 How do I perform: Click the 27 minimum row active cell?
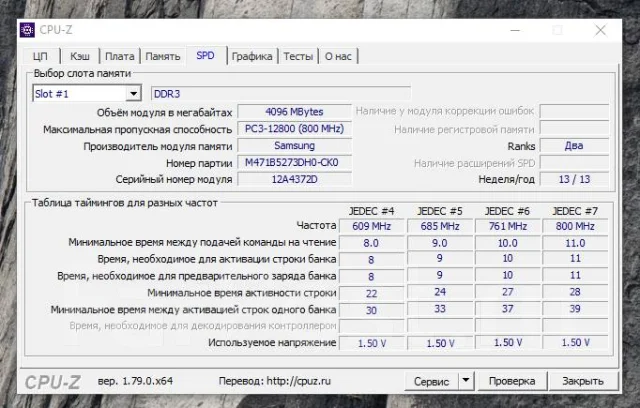coord(508,292)
